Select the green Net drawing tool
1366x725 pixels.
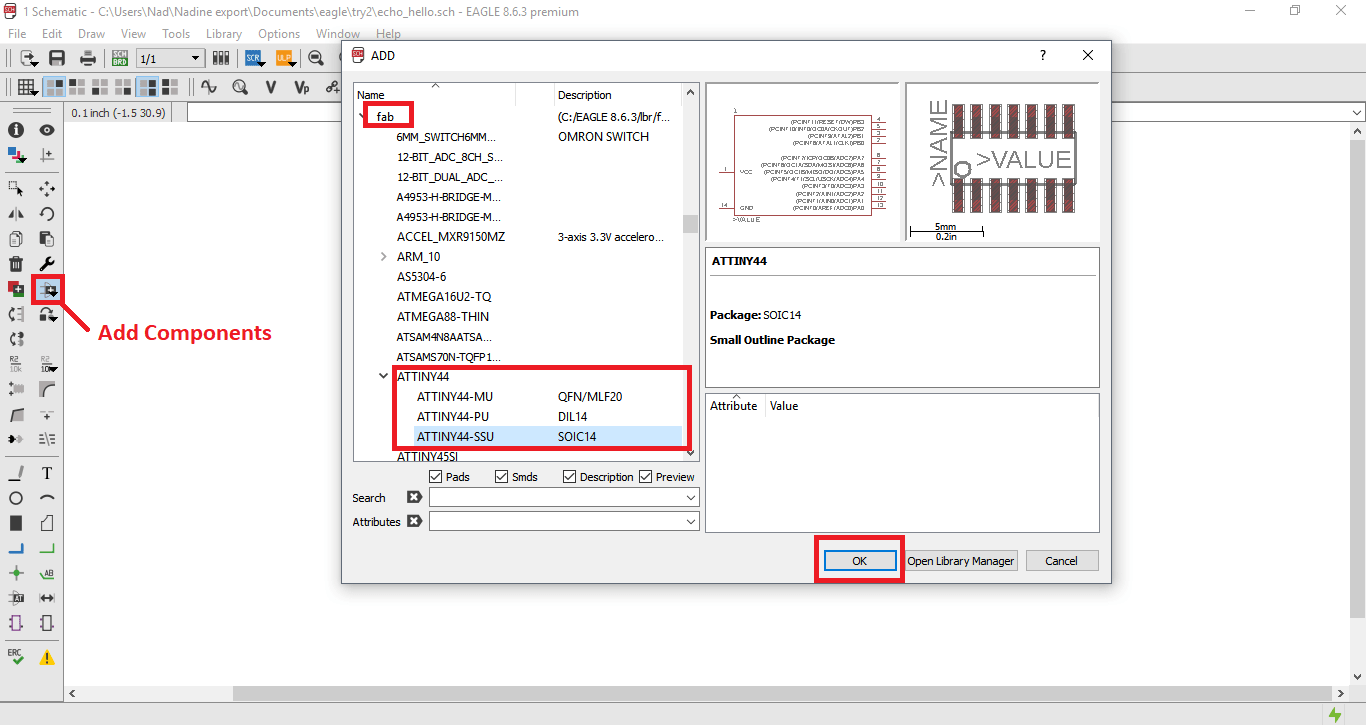46,548
